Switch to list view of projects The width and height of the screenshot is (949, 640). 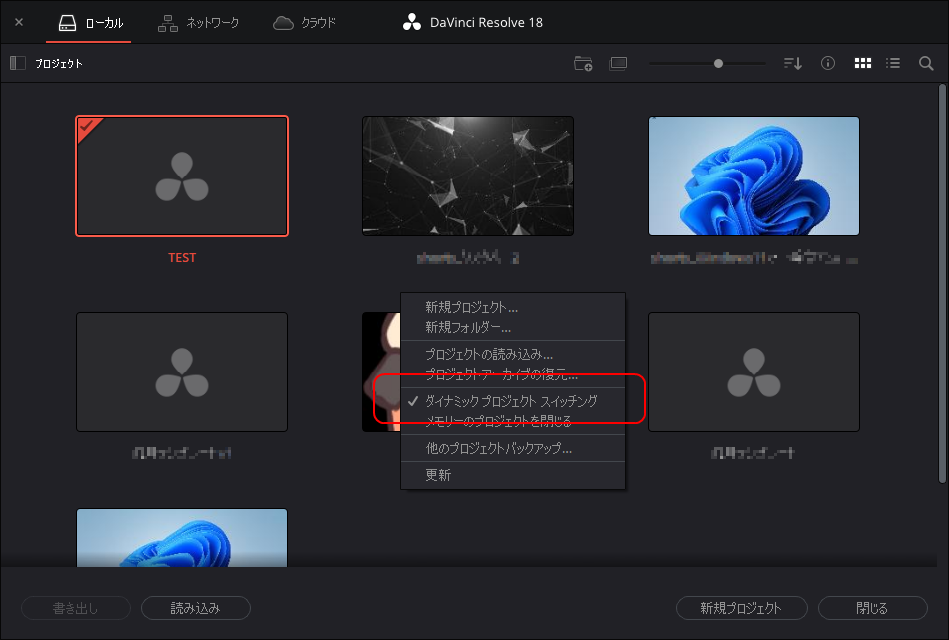pyautogui.click(x=892, y=63)
